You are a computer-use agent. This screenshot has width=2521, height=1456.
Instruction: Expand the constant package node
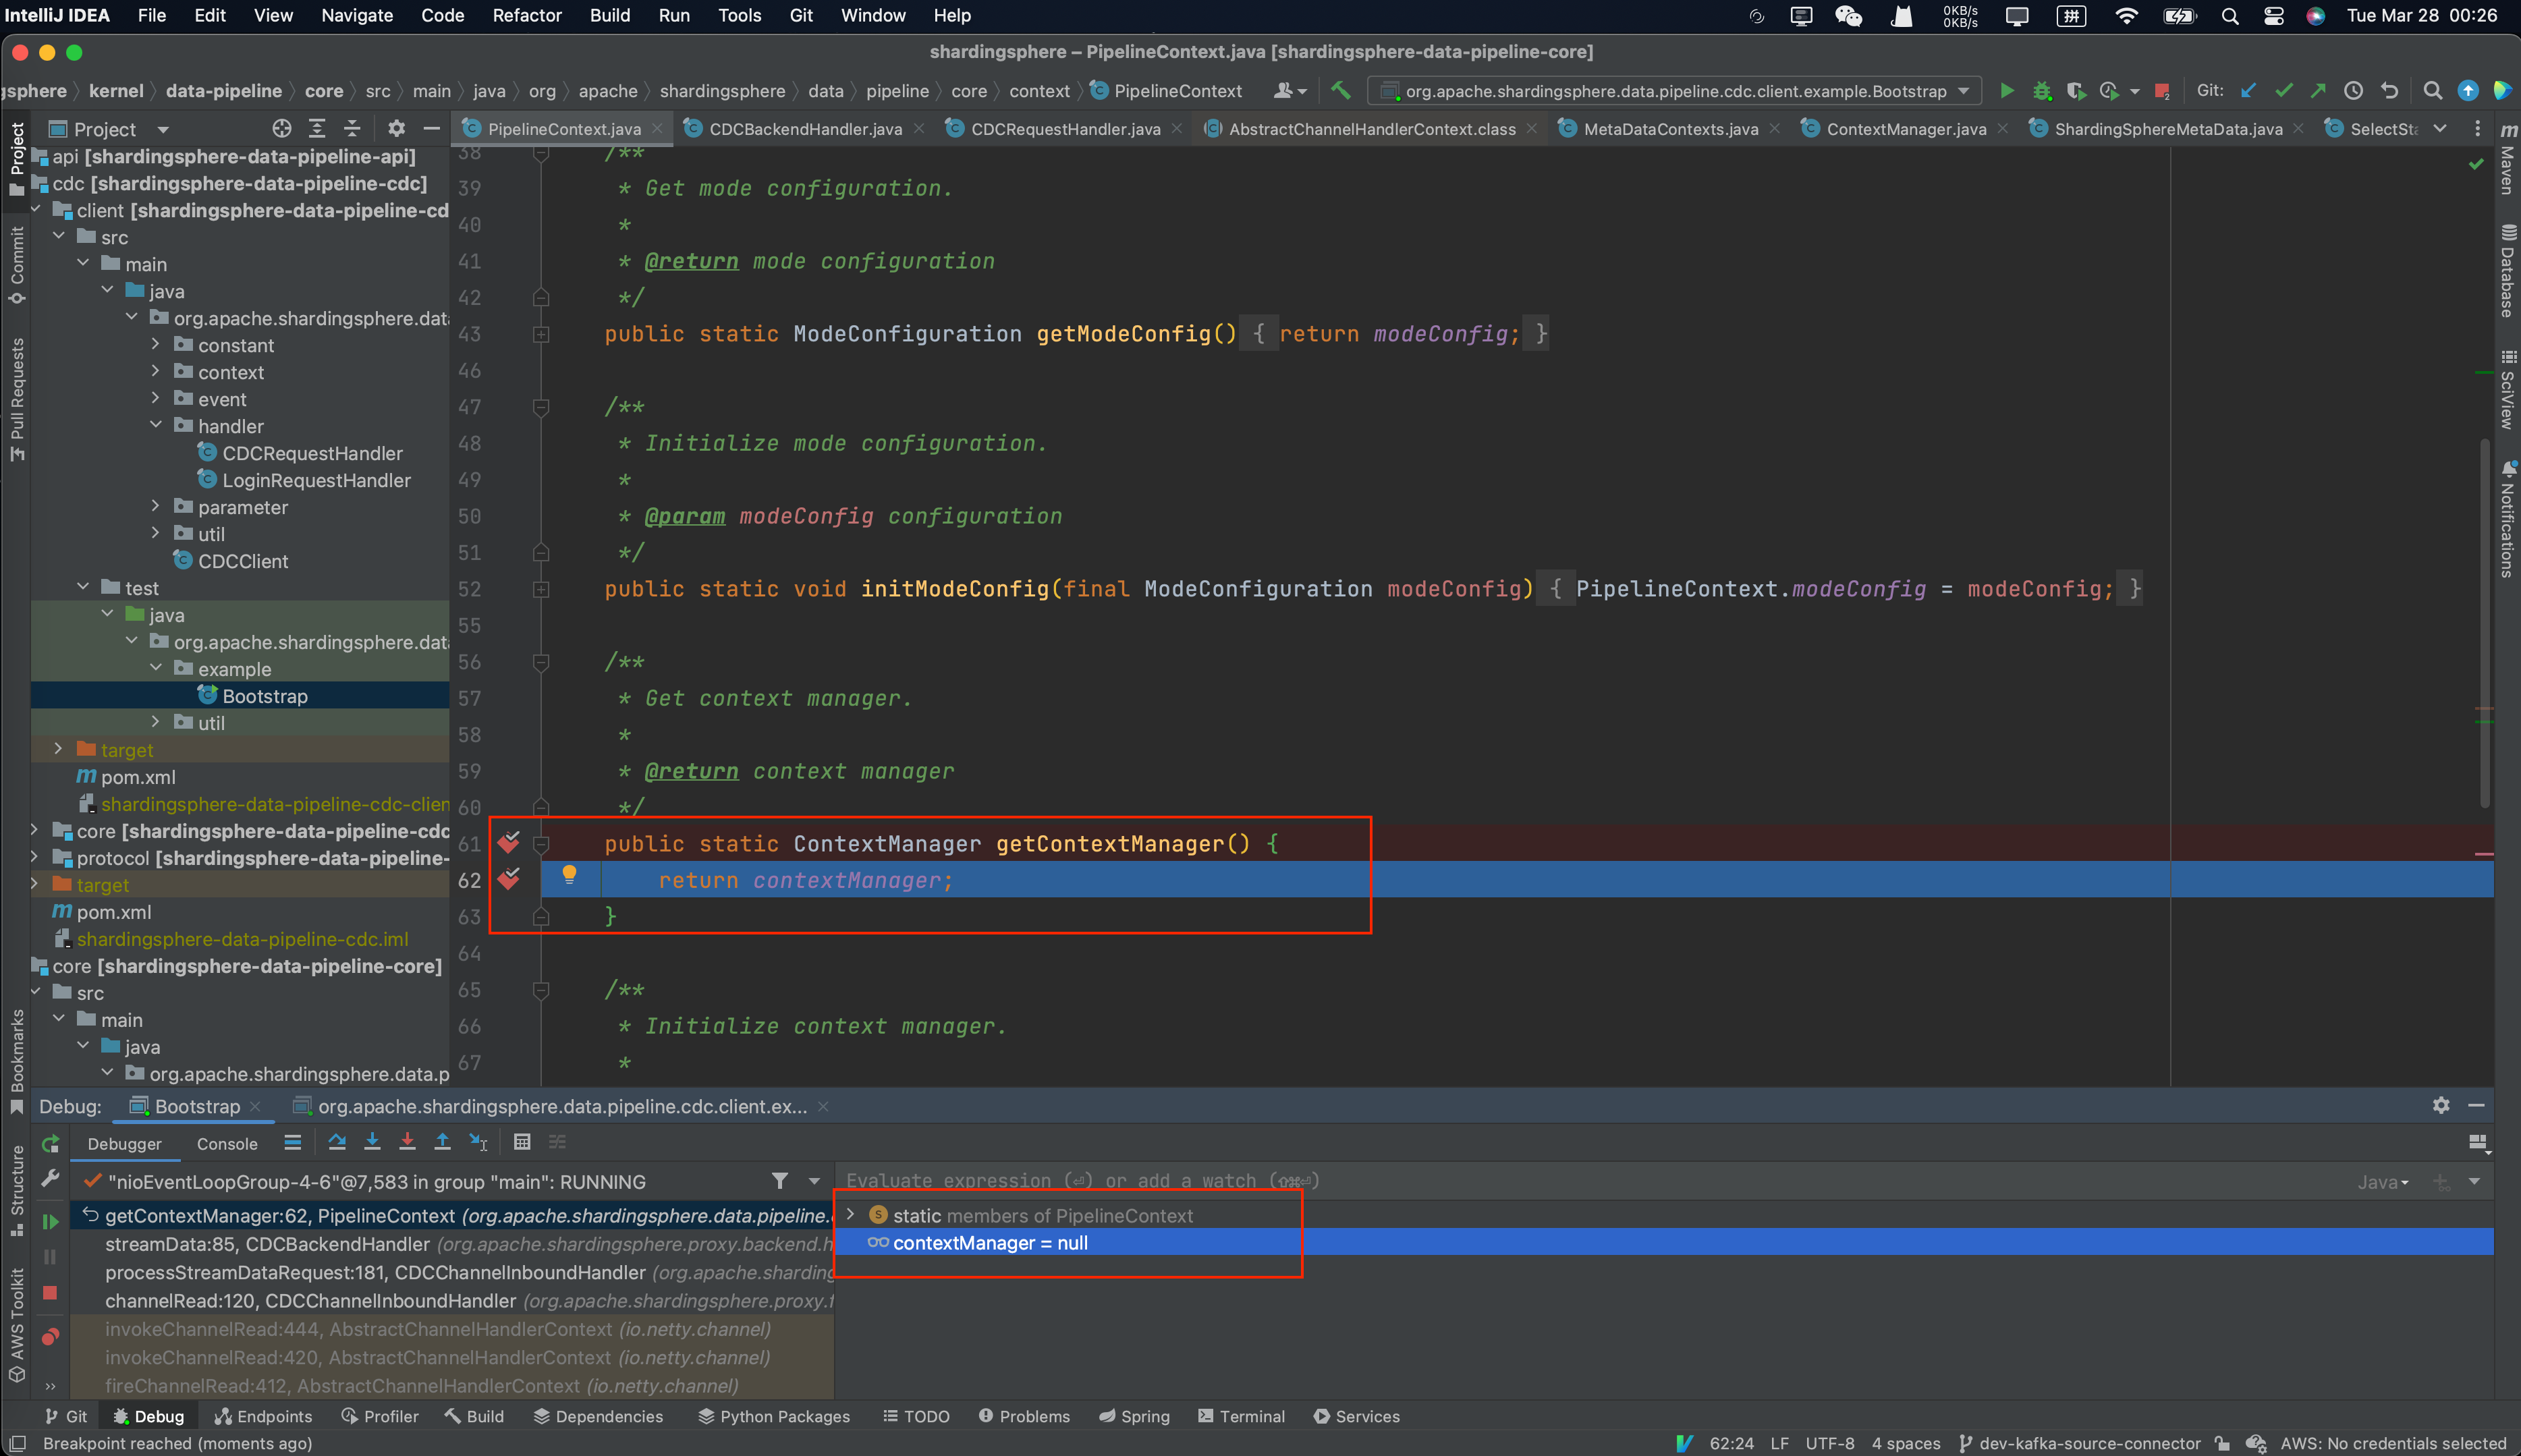point(155,344)
